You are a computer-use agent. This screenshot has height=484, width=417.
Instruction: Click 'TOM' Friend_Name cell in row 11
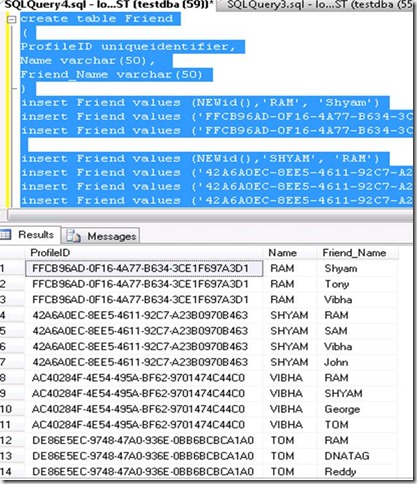pyautogui.click(x=357, y=425)
